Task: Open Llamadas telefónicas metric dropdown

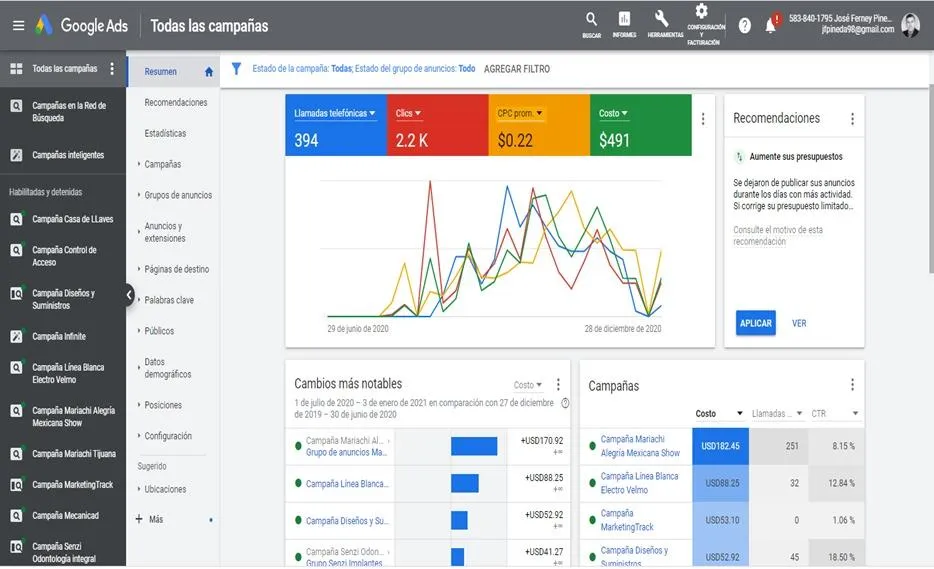Action: (x=335, y=113)
